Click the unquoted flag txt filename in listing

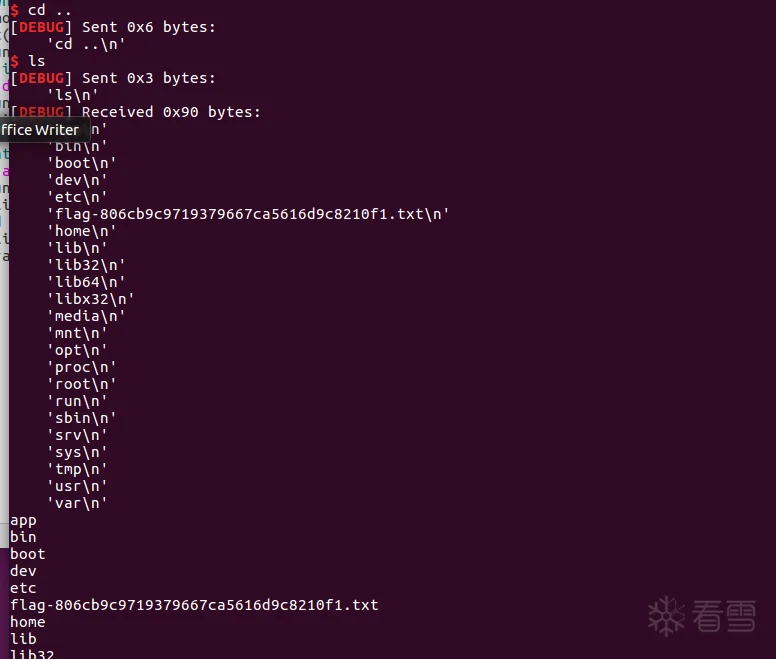194,605
